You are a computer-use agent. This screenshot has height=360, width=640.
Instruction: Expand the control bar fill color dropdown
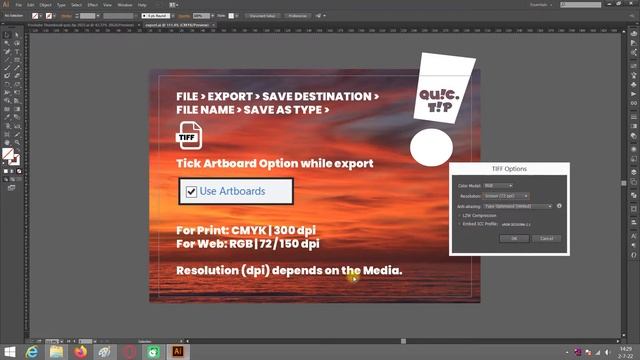pos(40,16)
